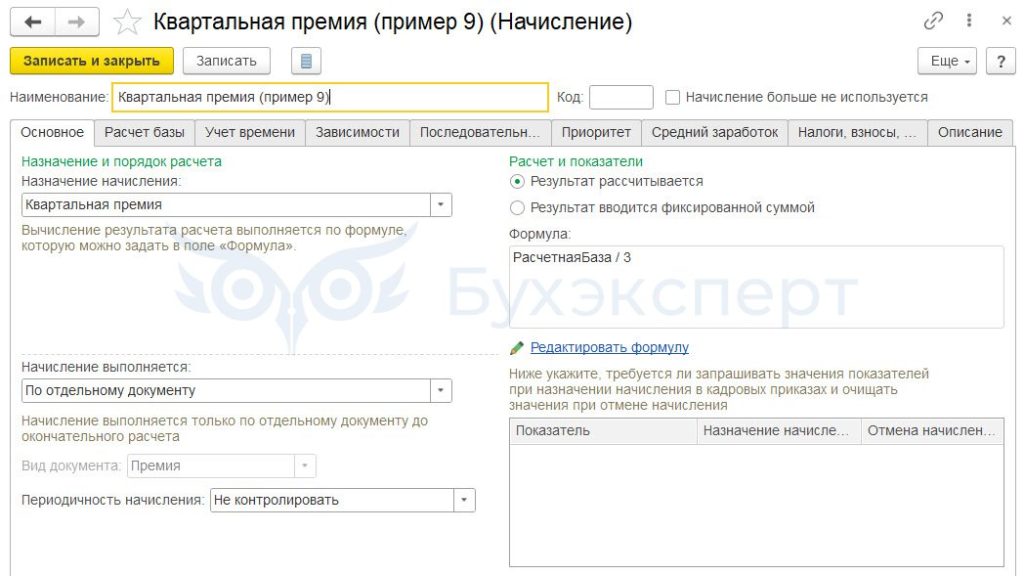This screenshot has height=576, width=1024.
Task: Open 'Начисление выполняется' dropdown list
Action: 441,390
